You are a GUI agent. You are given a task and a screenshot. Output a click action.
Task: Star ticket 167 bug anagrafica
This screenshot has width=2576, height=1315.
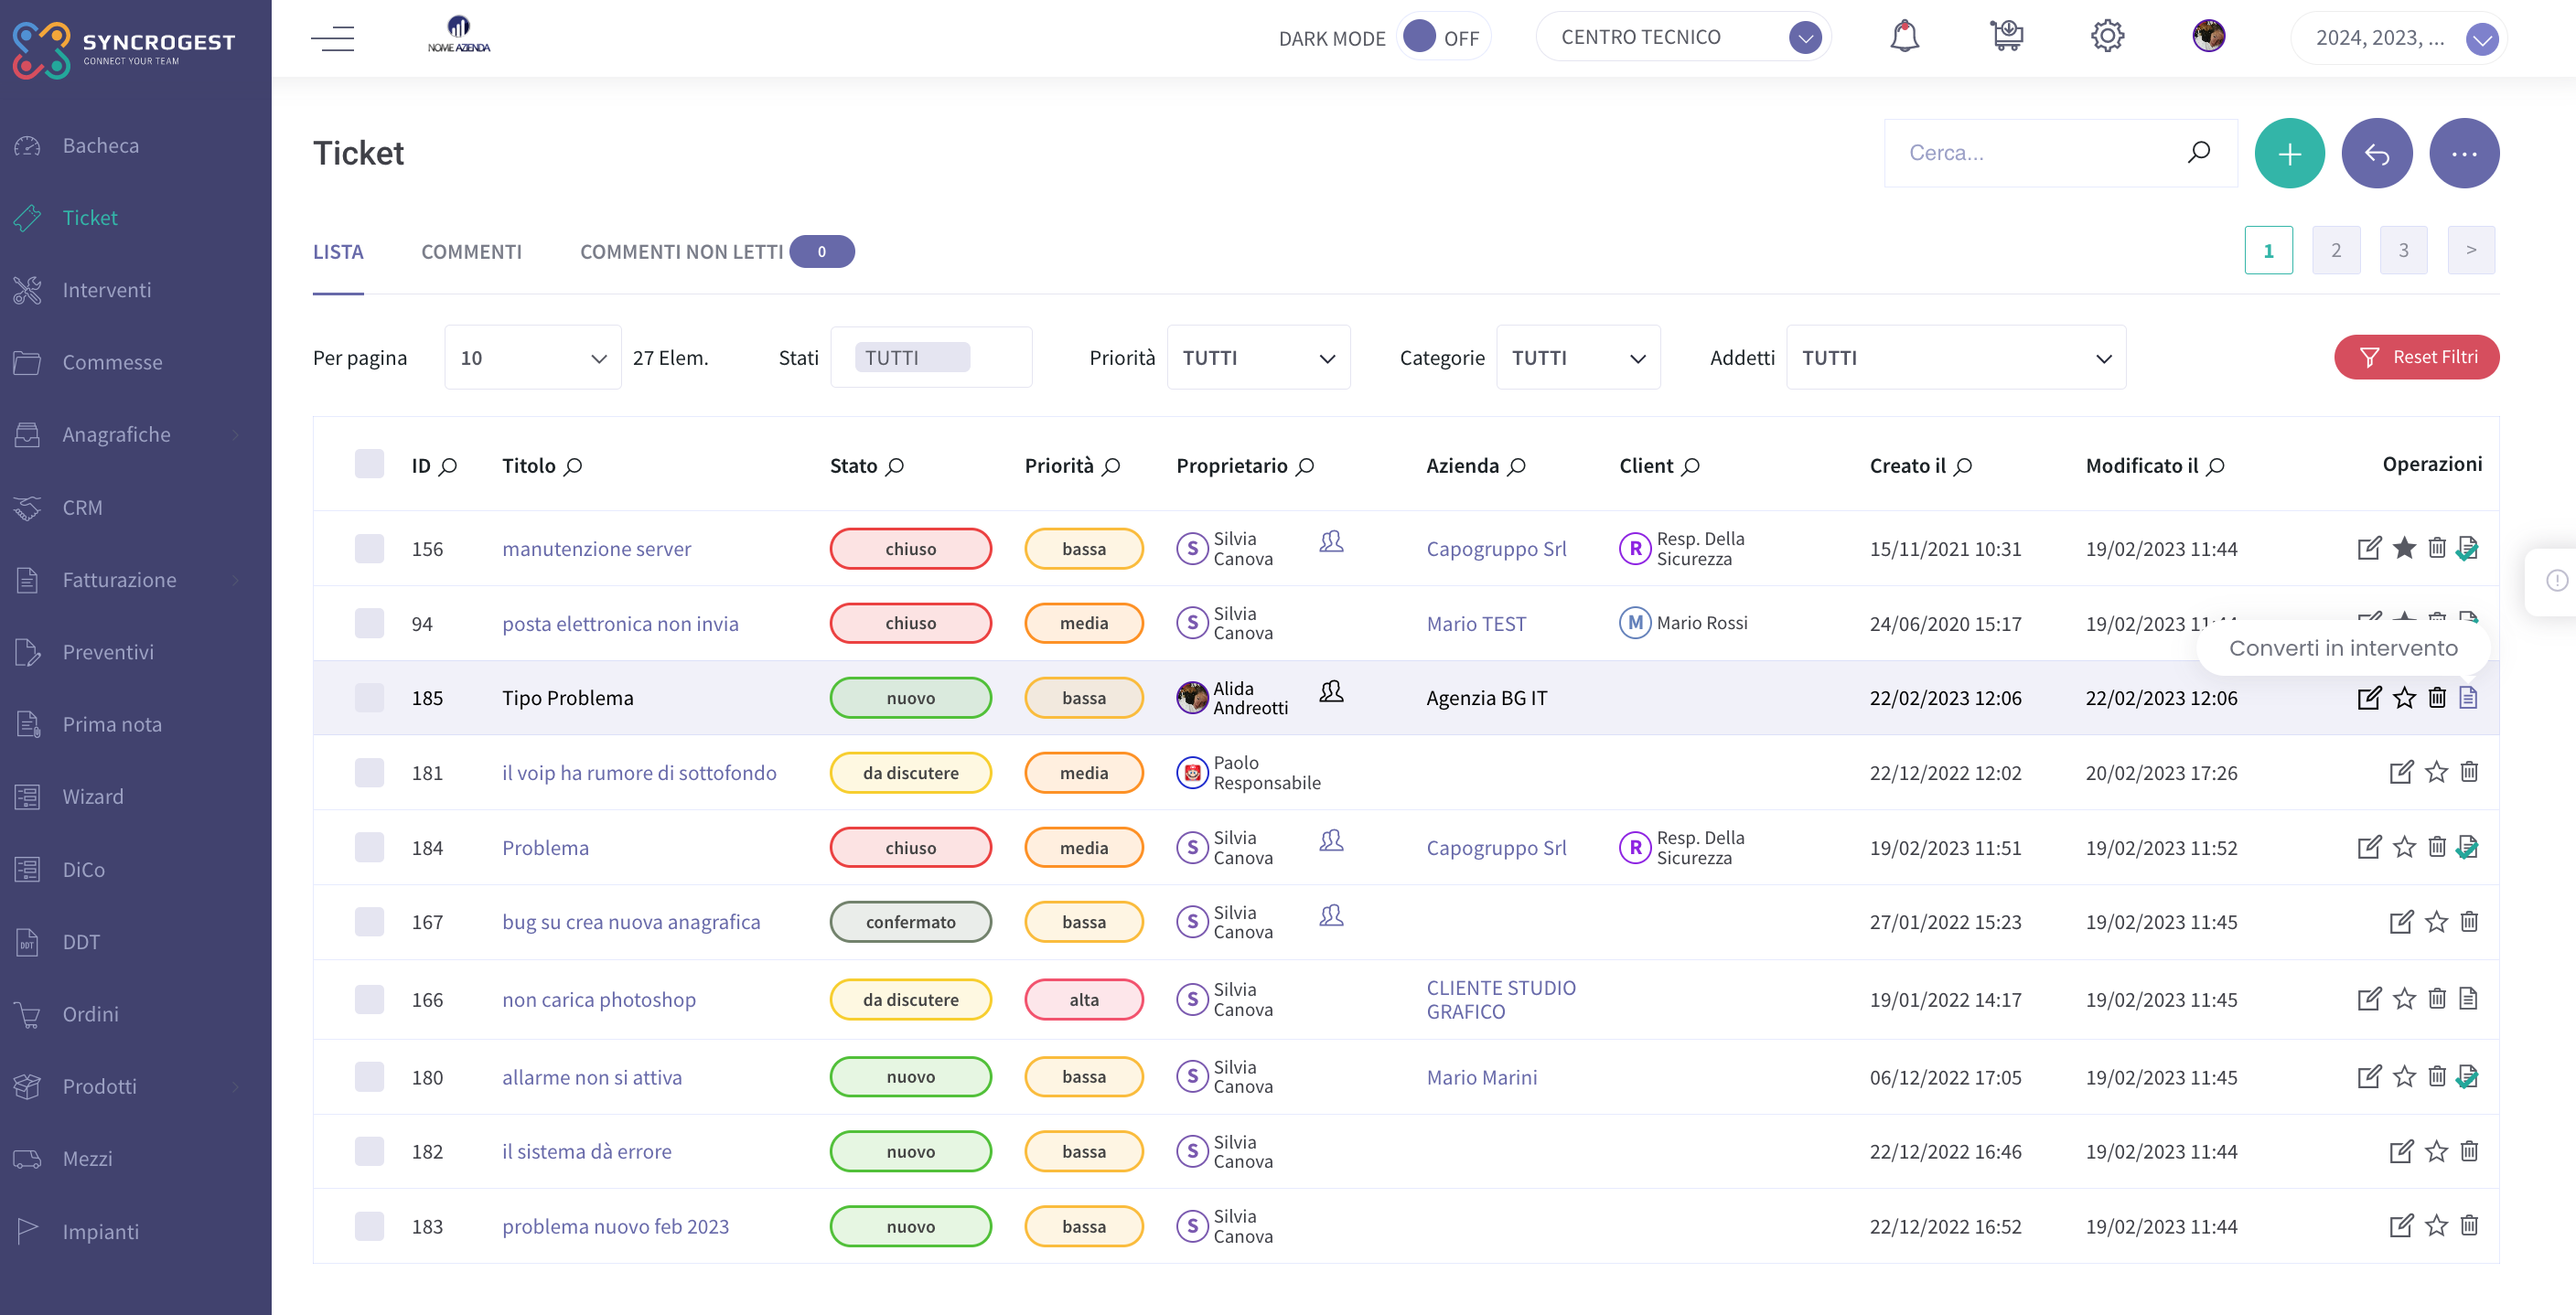click(x=2436, y=922)
